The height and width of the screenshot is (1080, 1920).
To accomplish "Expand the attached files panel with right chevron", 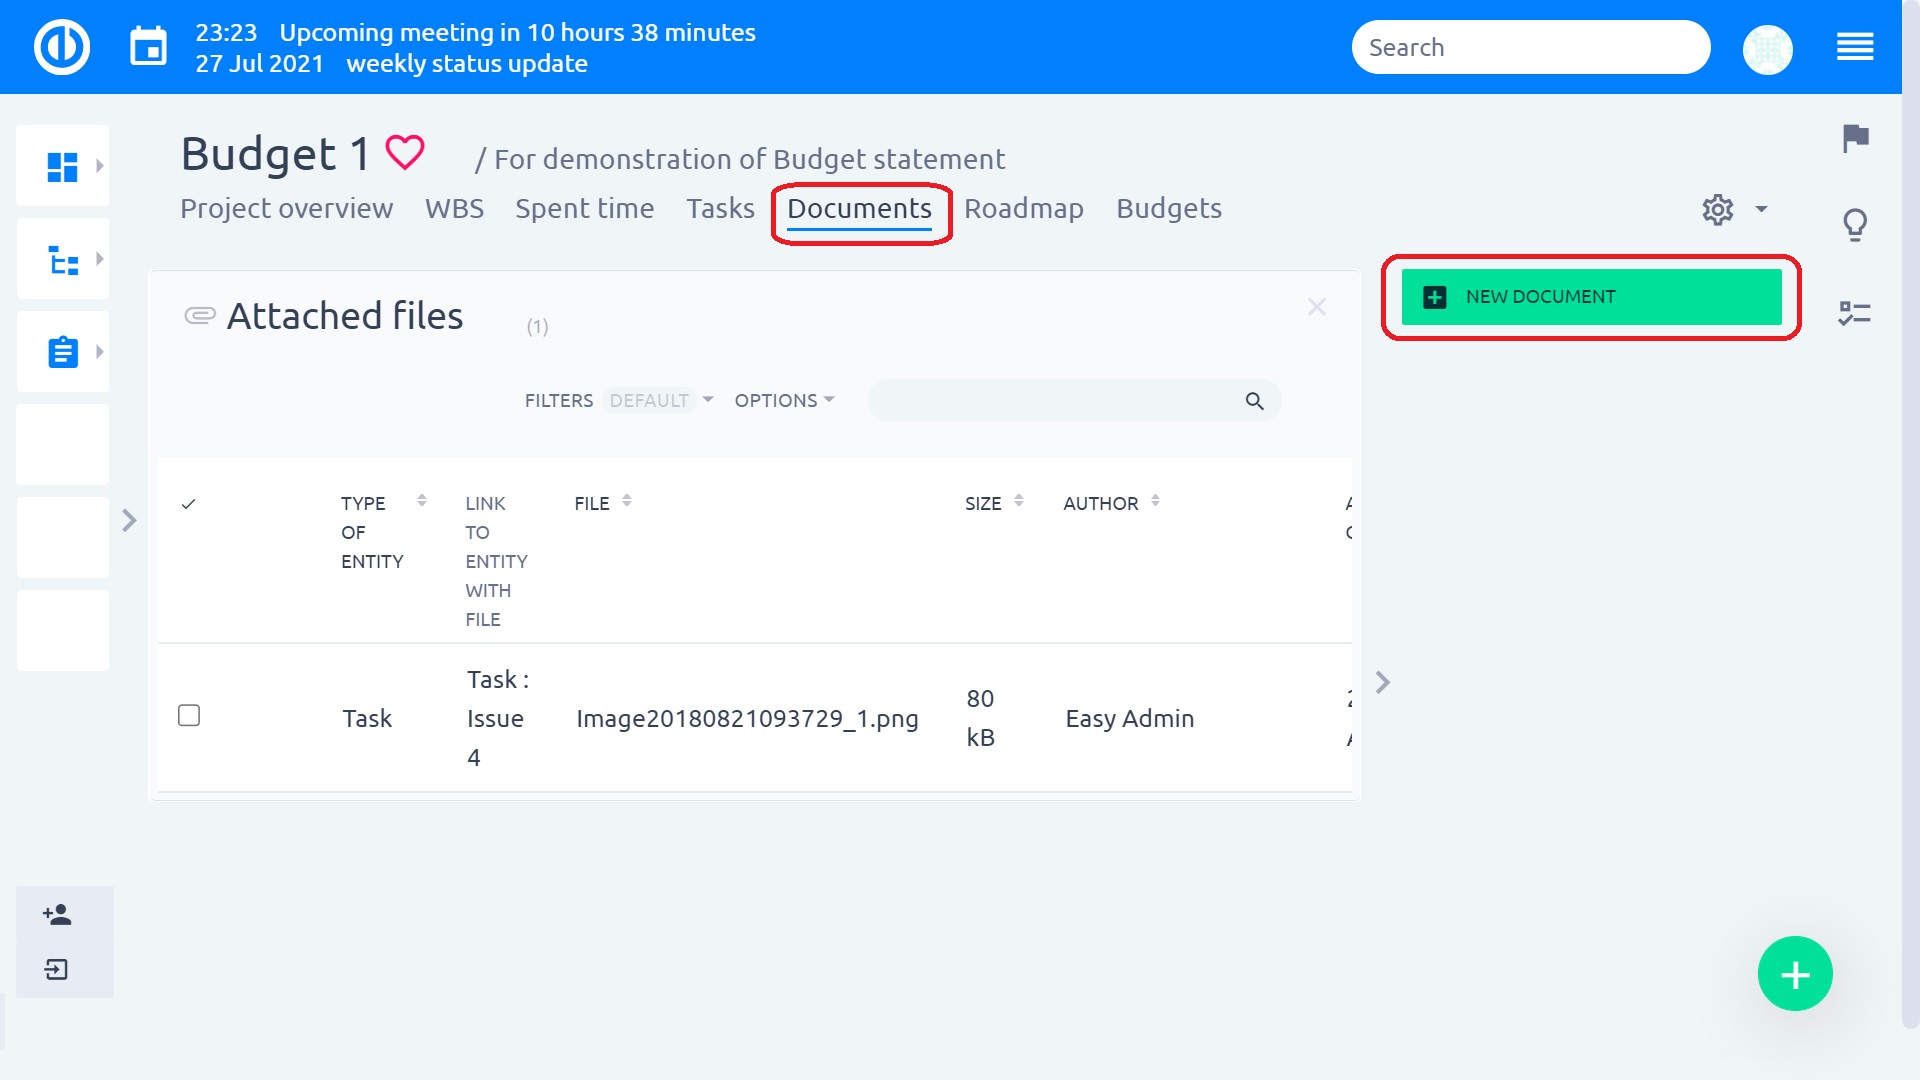I will (x=1383, y=681).
